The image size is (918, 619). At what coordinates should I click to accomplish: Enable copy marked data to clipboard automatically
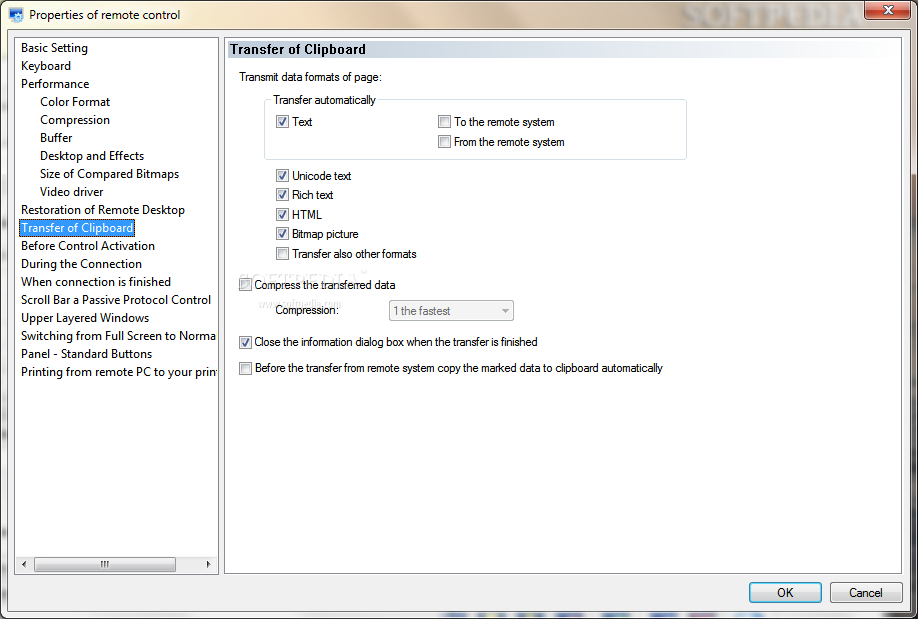pyautogui.click(x=245, y=368)
